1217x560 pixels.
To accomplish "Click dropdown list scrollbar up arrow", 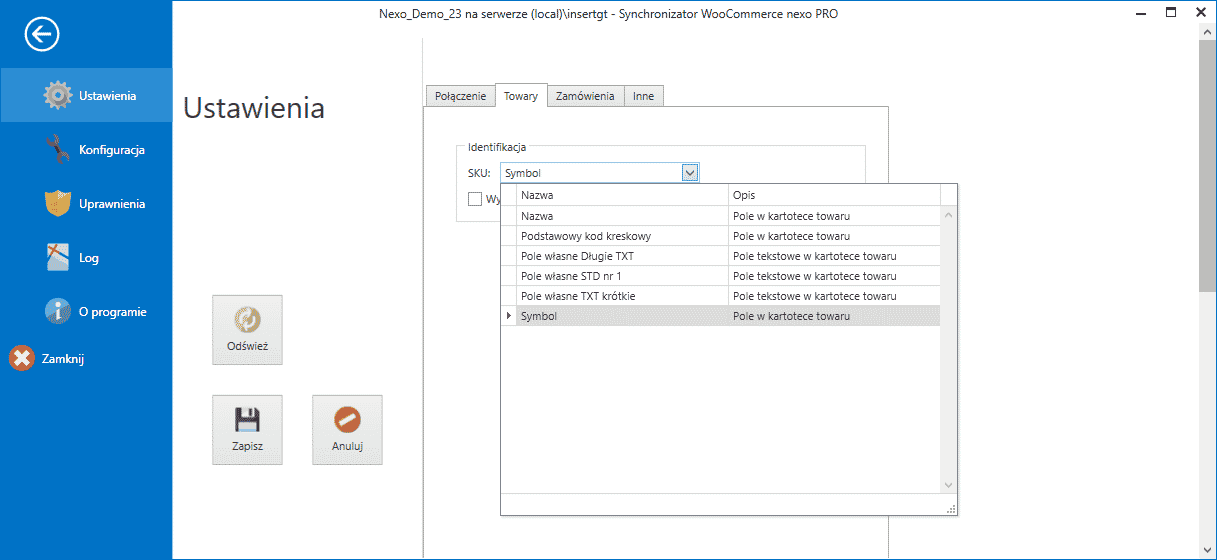I will point(949,215).
